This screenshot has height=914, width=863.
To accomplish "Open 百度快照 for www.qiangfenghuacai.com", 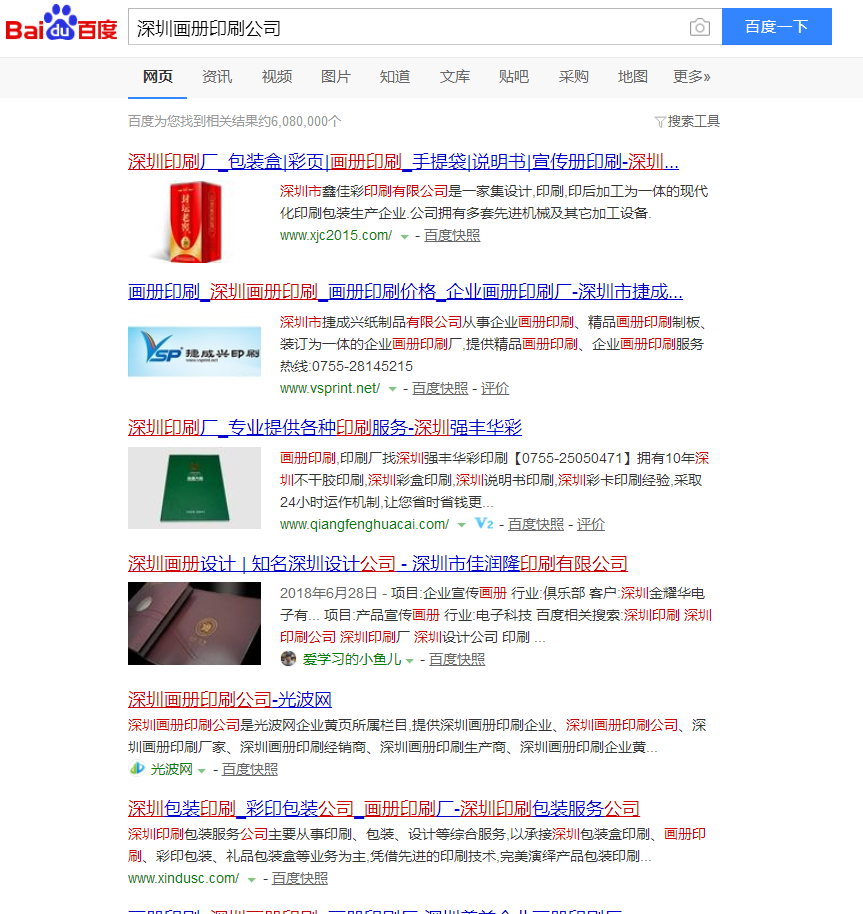I will (x=536, y=524).
